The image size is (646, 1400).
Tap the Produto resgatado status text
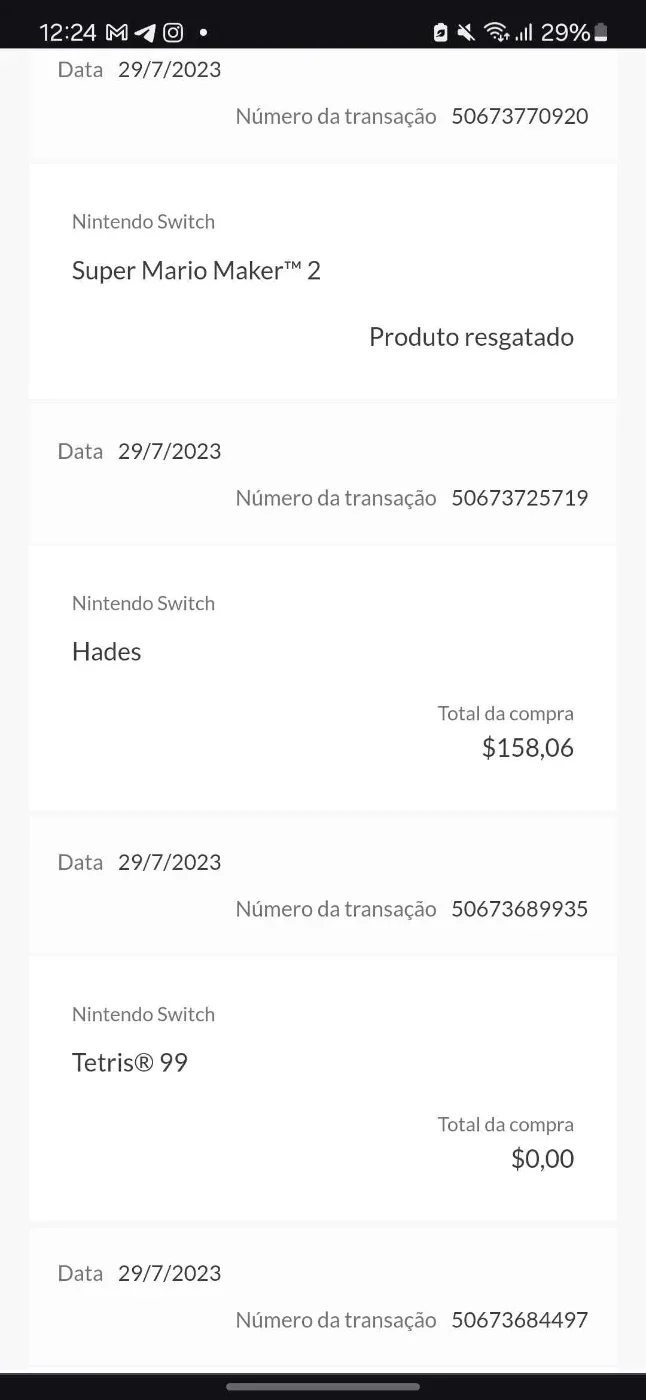[471, 337]
